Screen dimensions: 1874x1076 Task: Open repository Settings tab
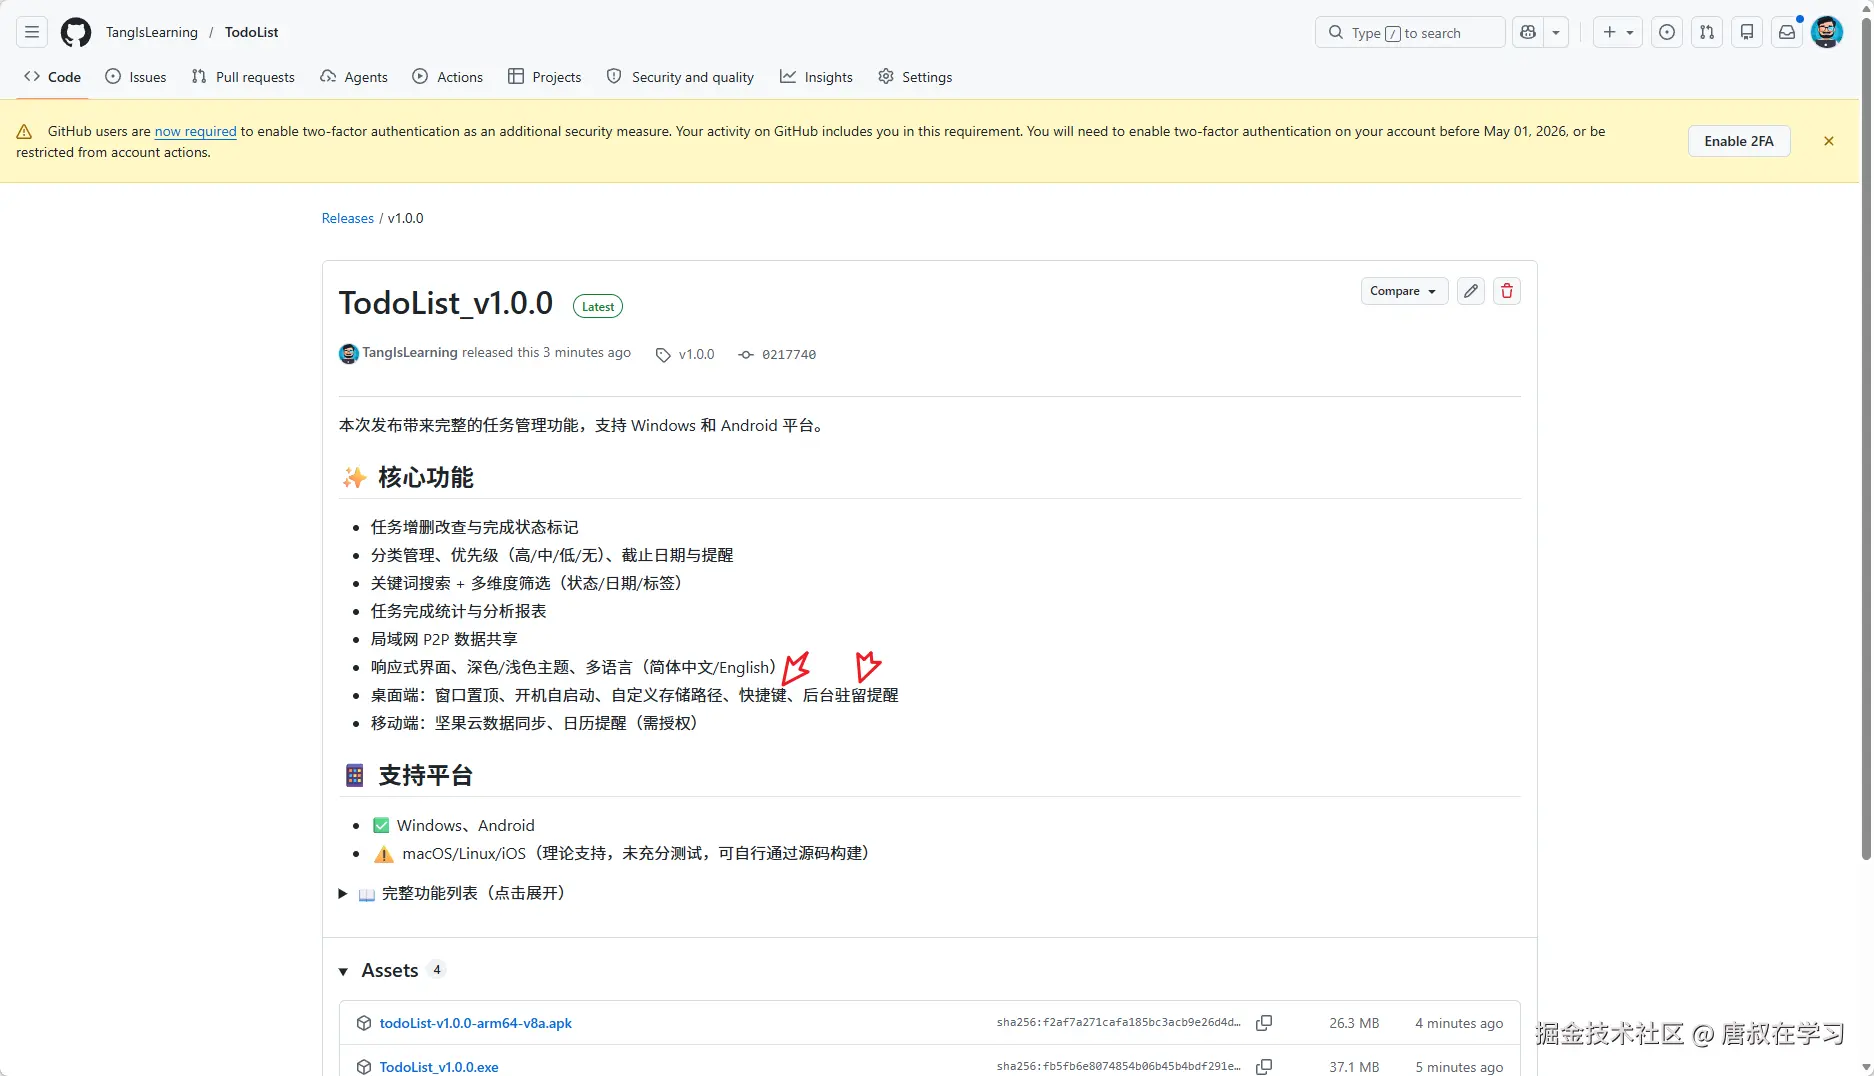click(915, 77)
